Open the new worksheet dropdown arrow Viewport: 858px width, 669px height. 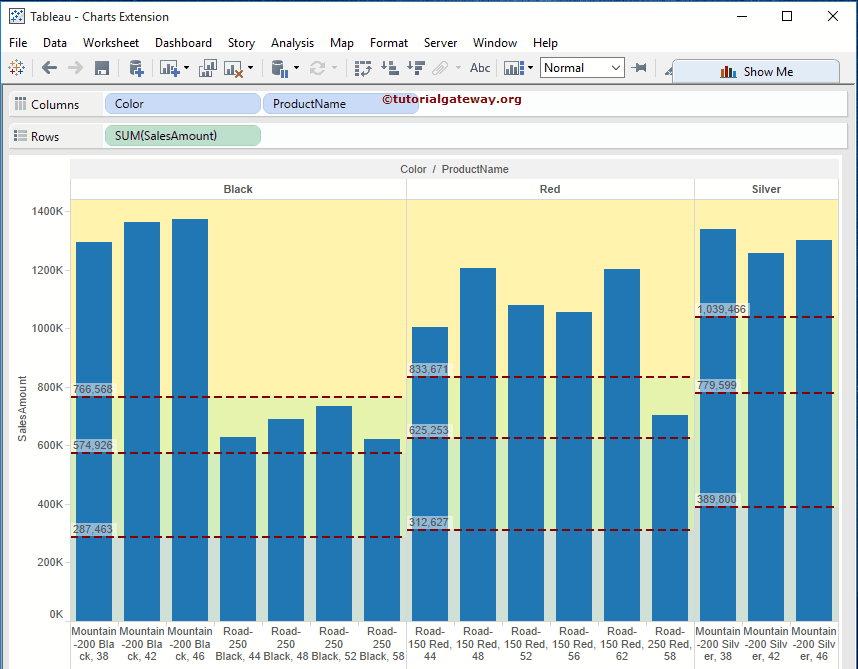[x=186, y=70]
